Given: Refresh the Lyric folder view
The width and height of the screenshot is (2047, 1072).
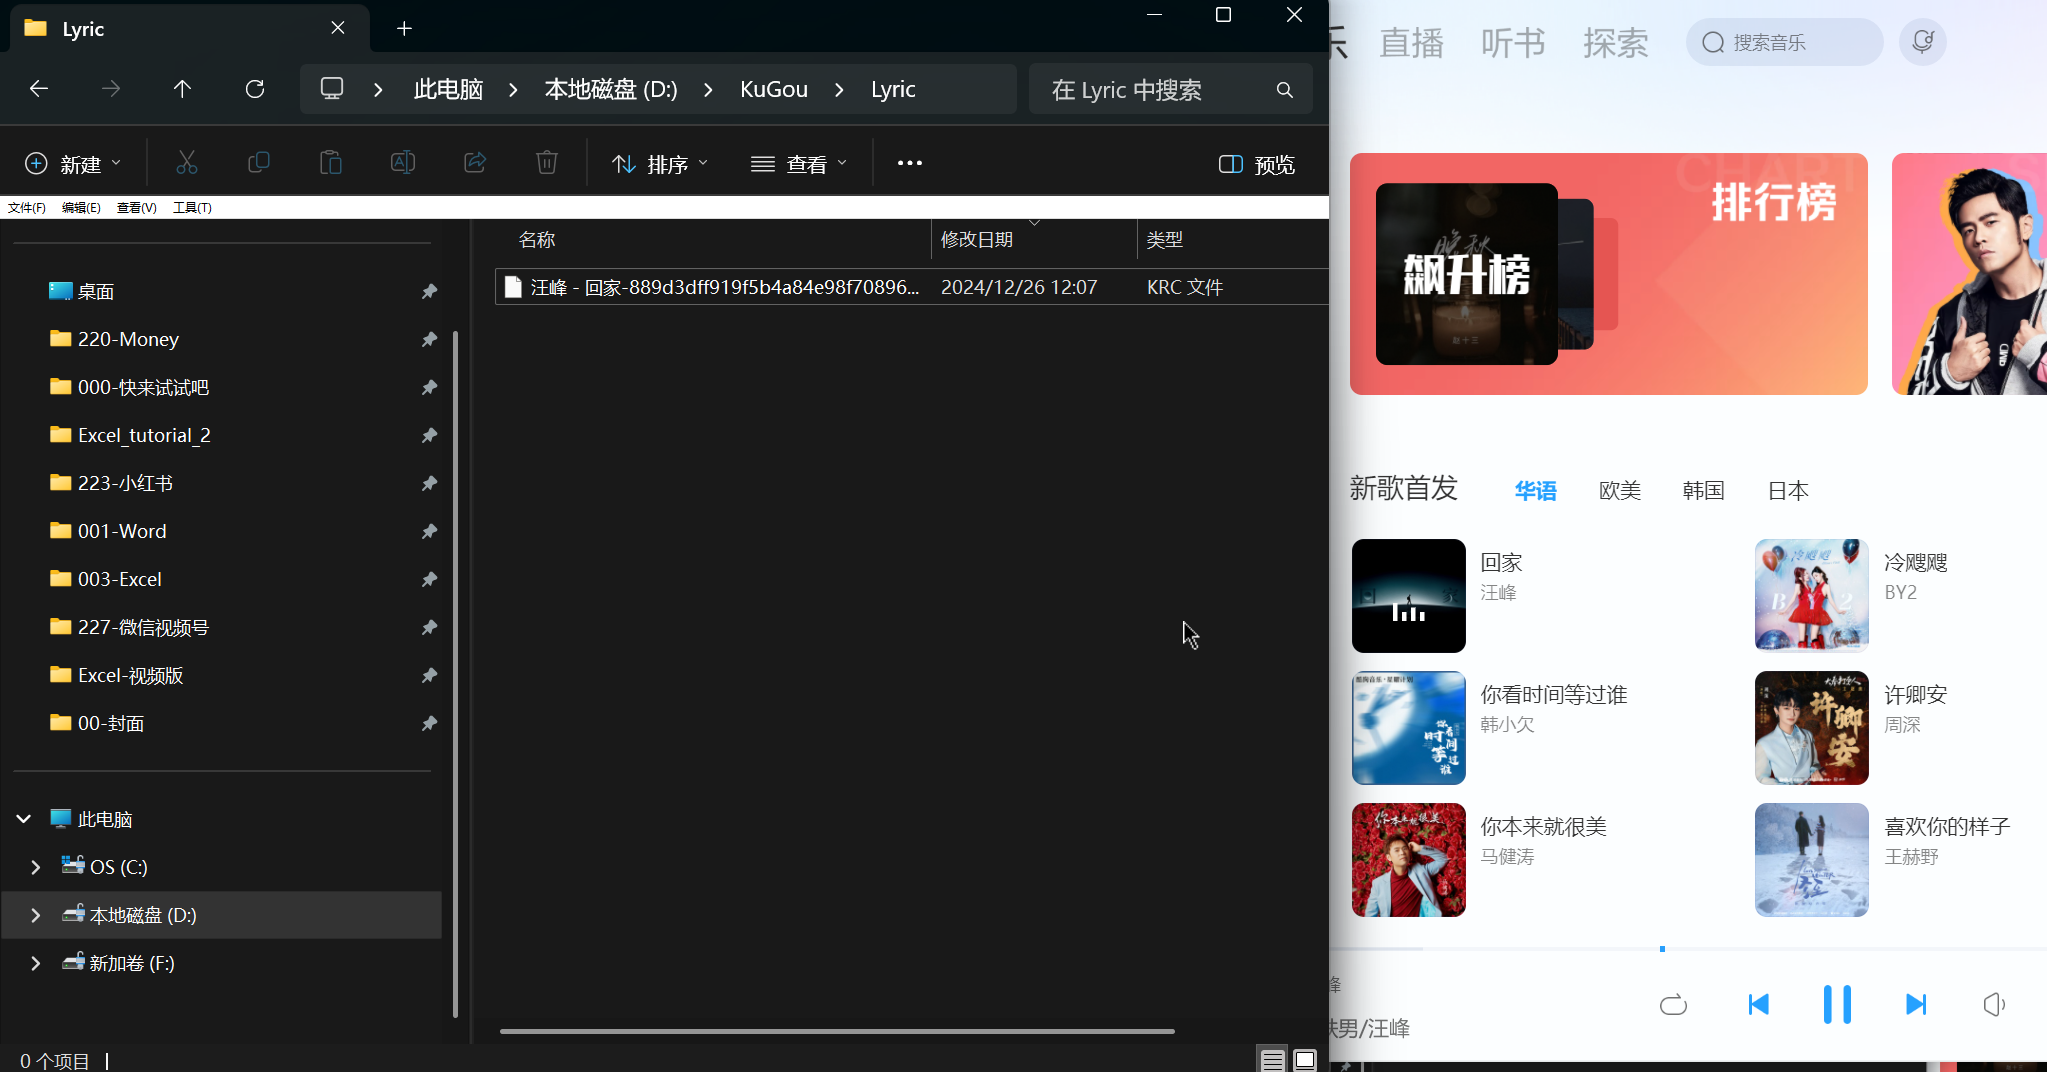Looking at the screenshot, I should 255,89.
